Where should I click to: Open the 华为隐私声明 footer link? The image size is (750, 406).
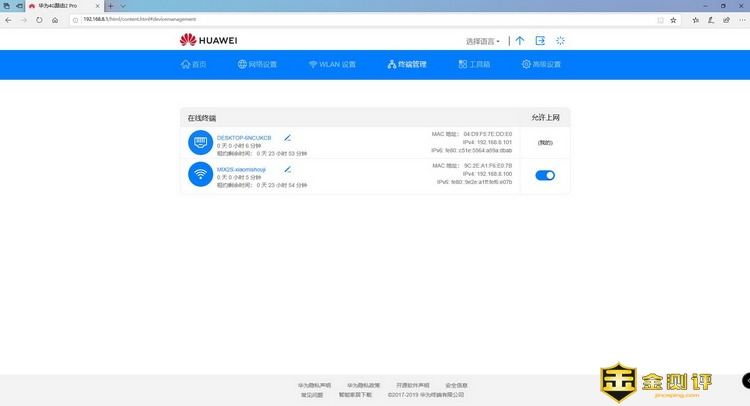coord(314,385)
